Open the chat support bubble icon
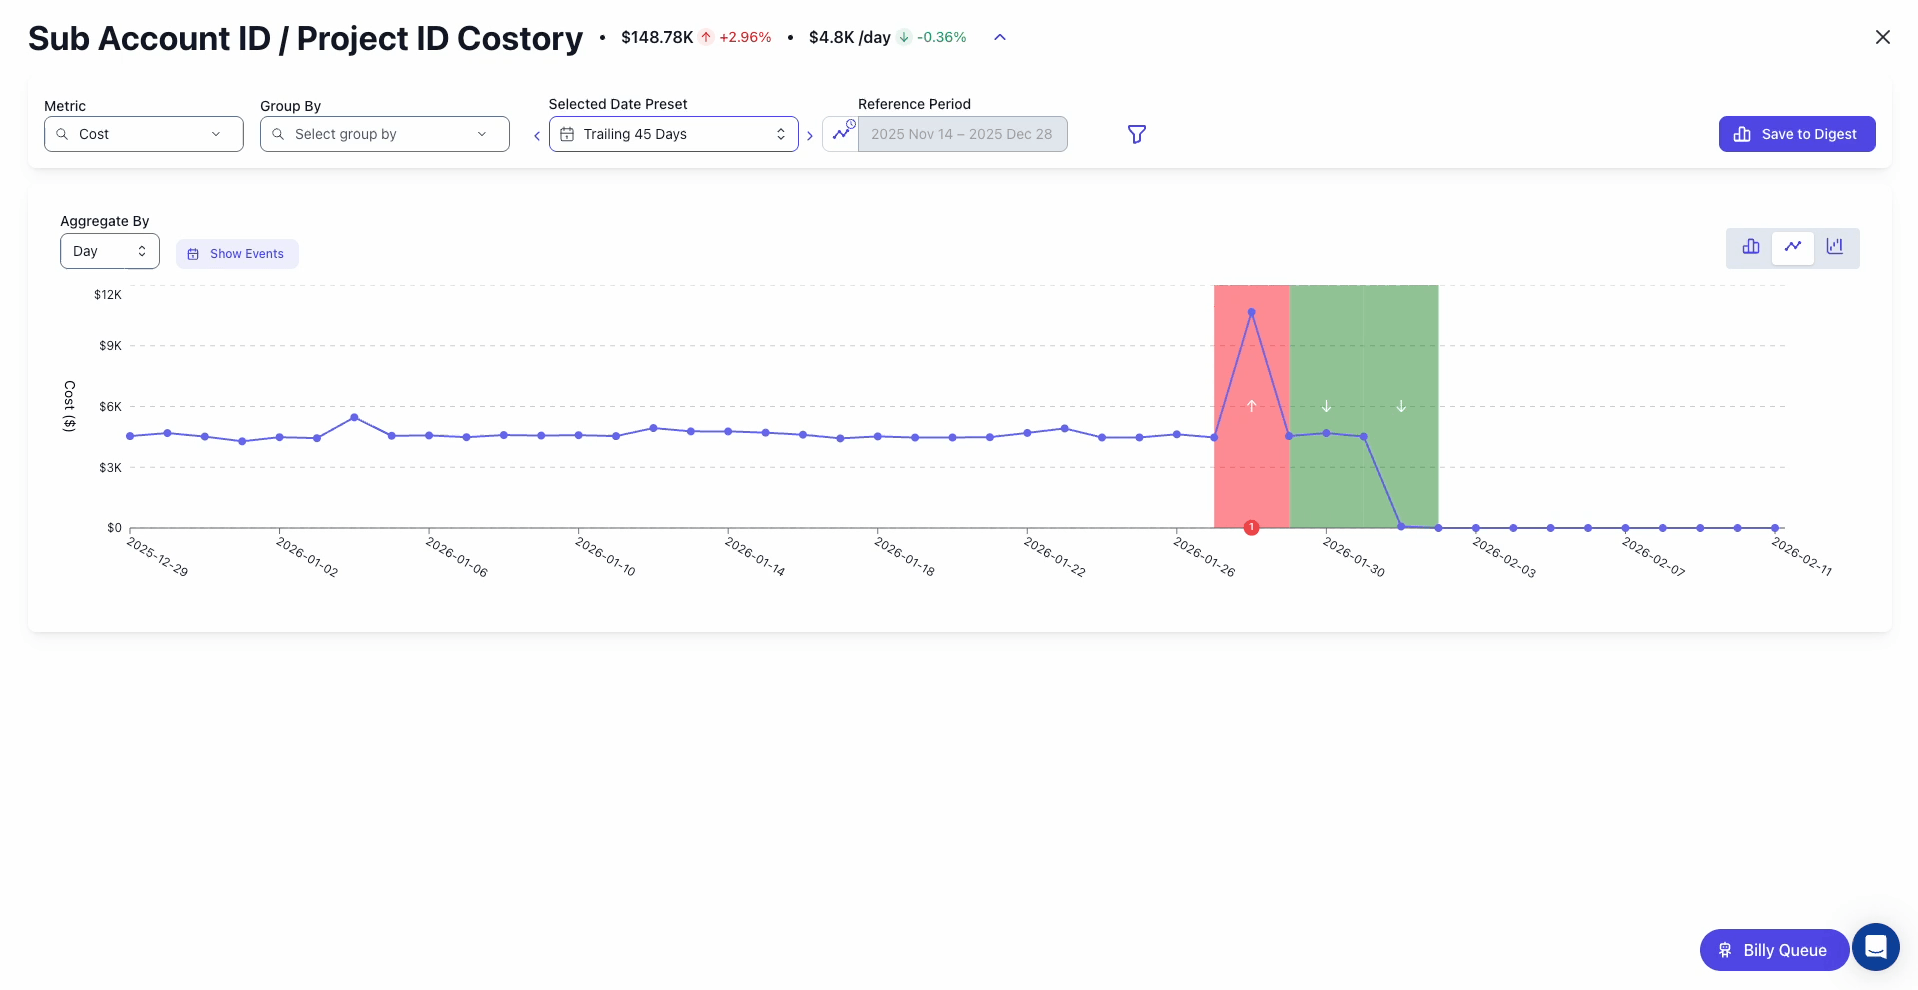 [1875, 947]
